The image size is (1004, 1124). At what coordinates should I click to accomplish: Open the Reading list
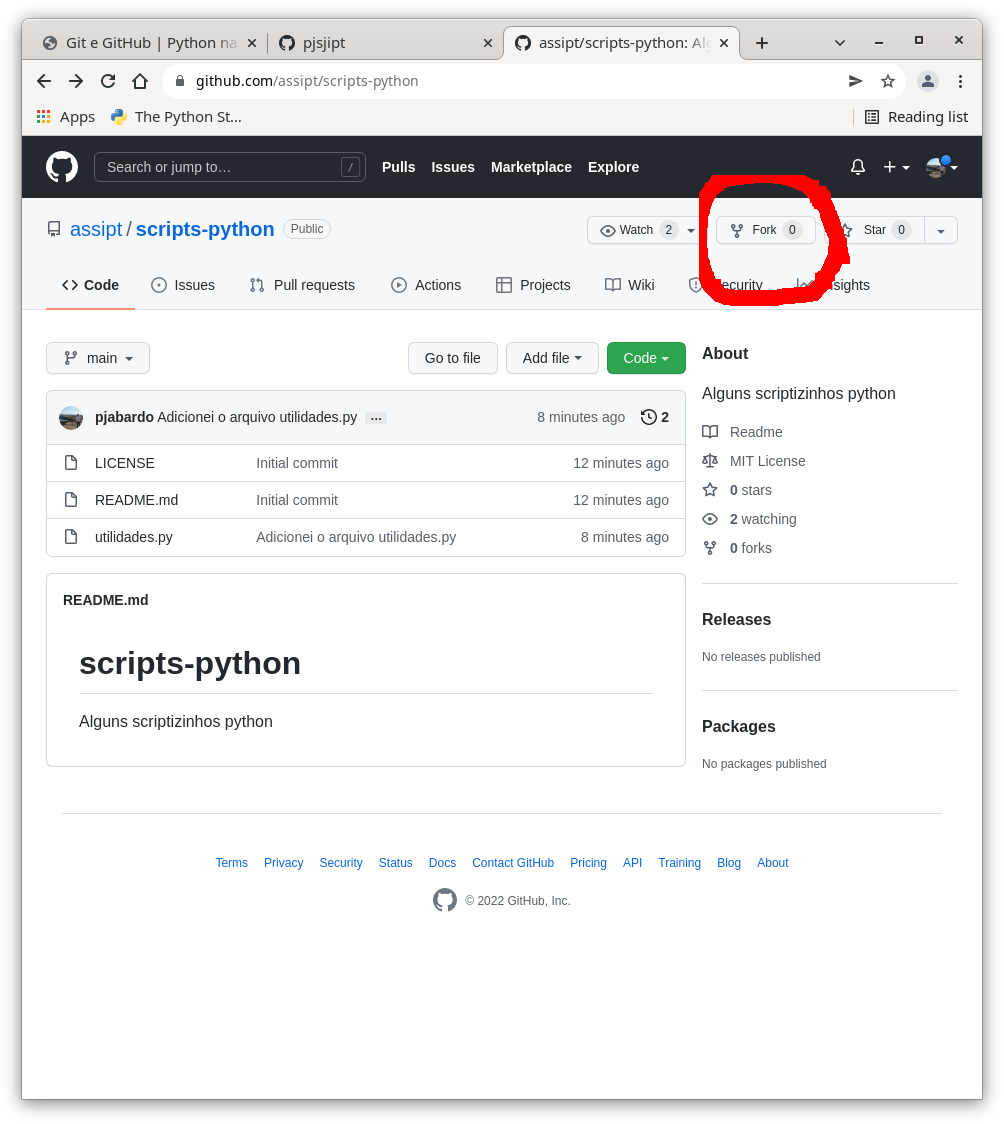(x=916, y=117)
